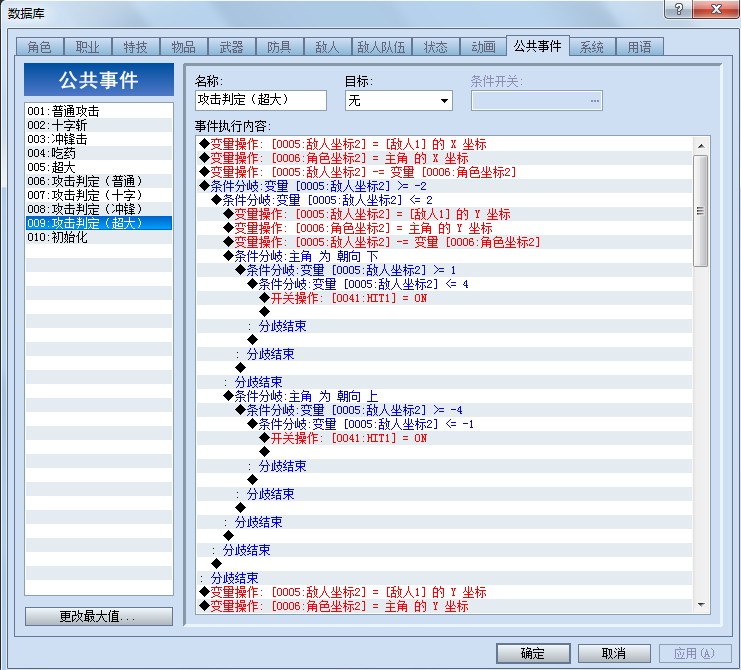This screenshot has height=670, width=741.
Task: Select common event 007:攻击判定（十字）
Action: tap(99, 195)
